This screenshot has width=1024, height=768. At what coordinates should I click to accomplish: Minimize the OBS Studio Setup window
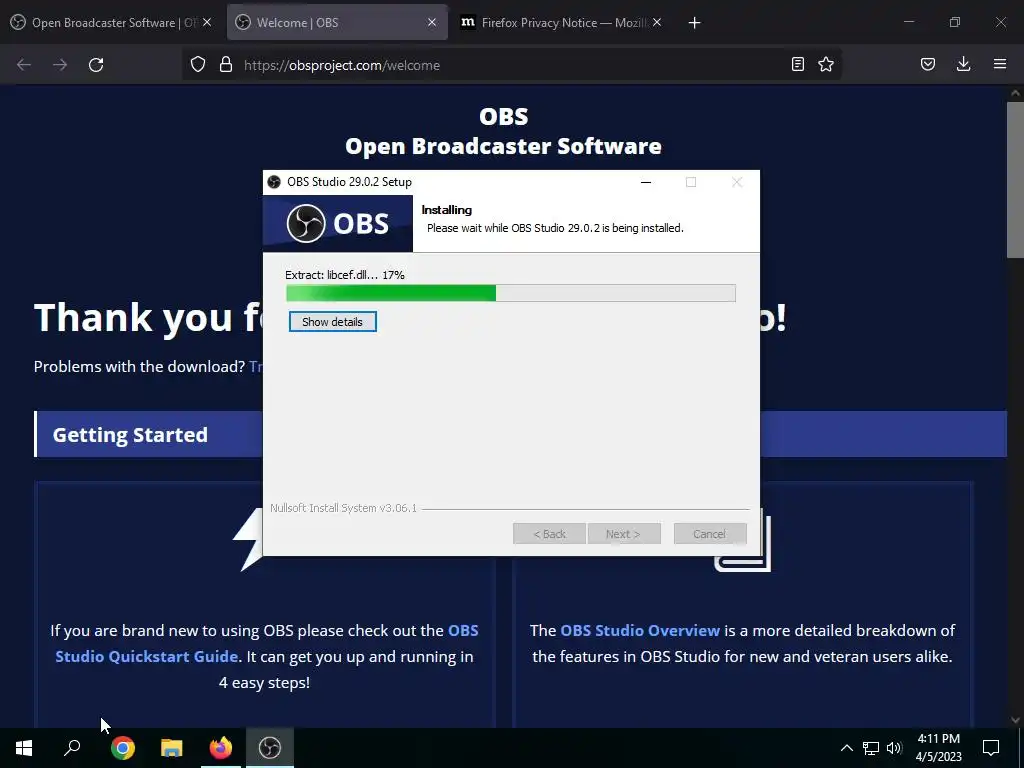646,182
